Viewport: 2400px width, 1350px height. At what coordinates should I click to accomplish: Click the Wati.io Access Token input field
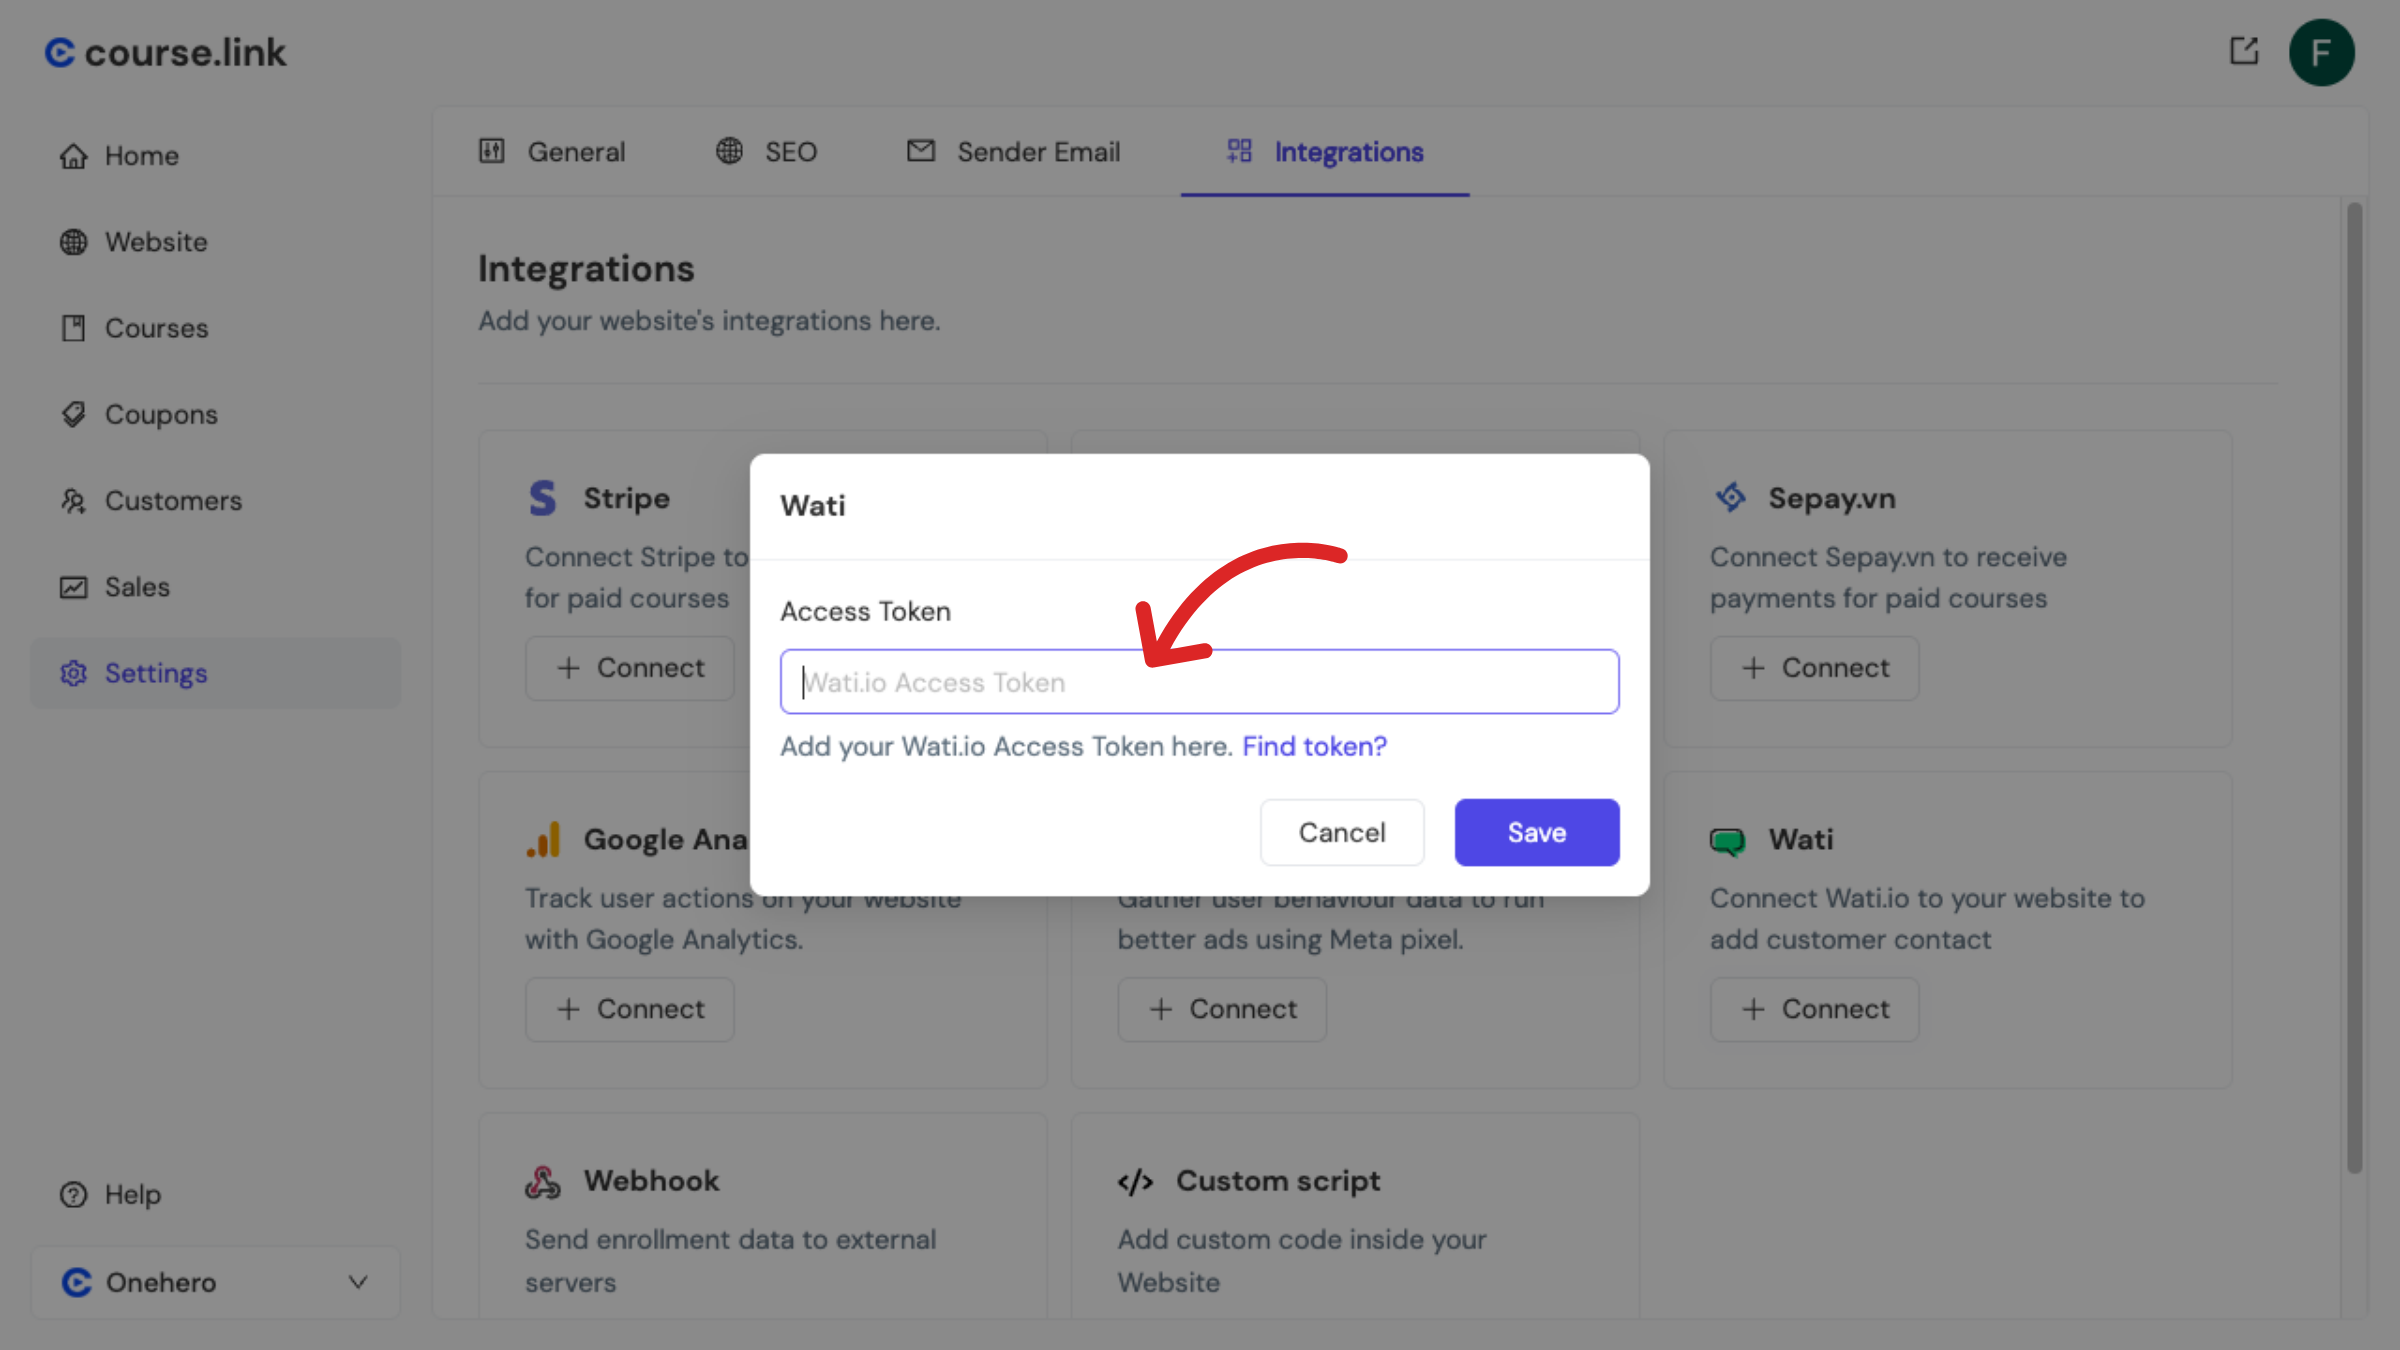1199,681
